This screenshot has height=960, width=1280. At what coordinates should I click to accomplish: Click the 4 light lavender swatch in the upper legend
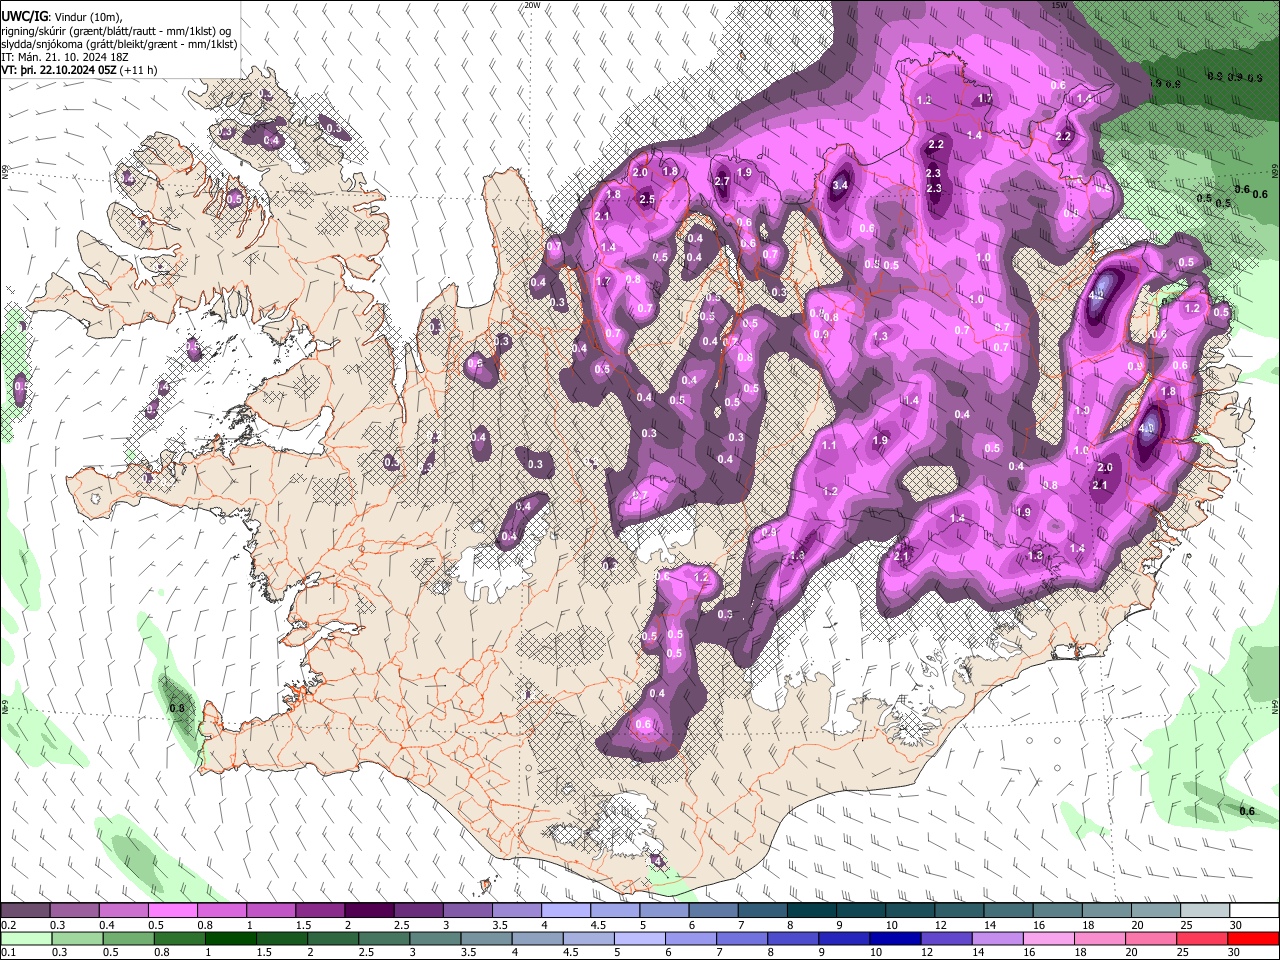click(566, 911)
